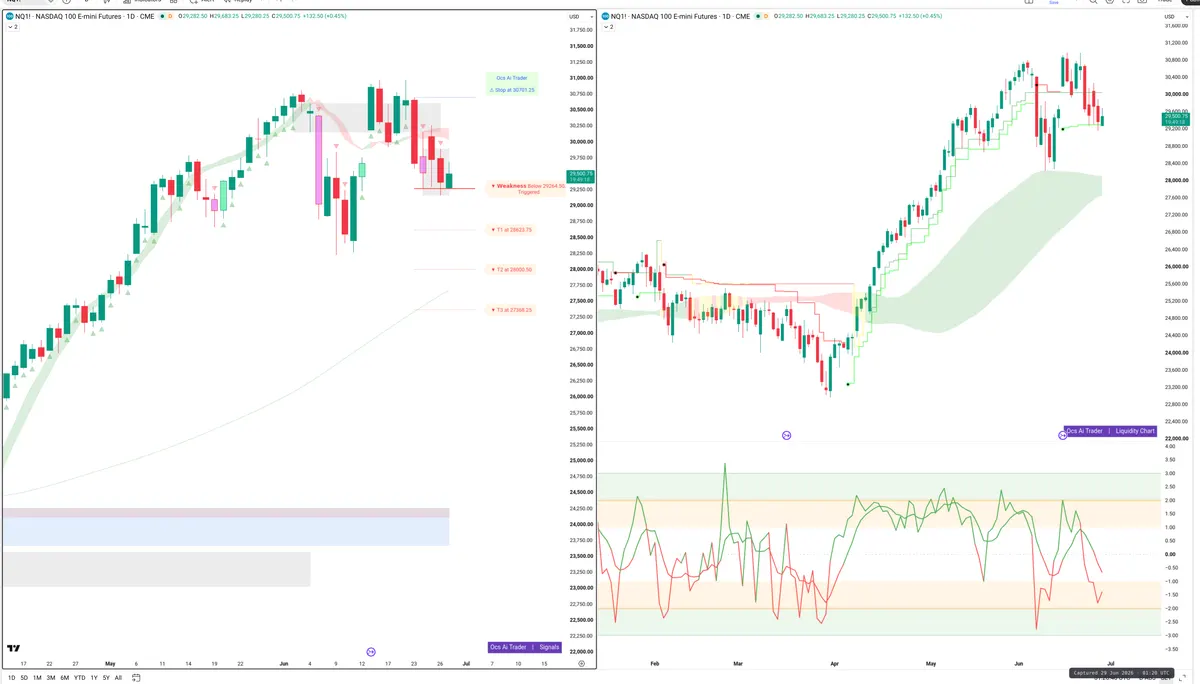This screenshot has width=1200, height=684.
Task: Click the NQ1! symbol title on left chart
Action: click(85, 16)
